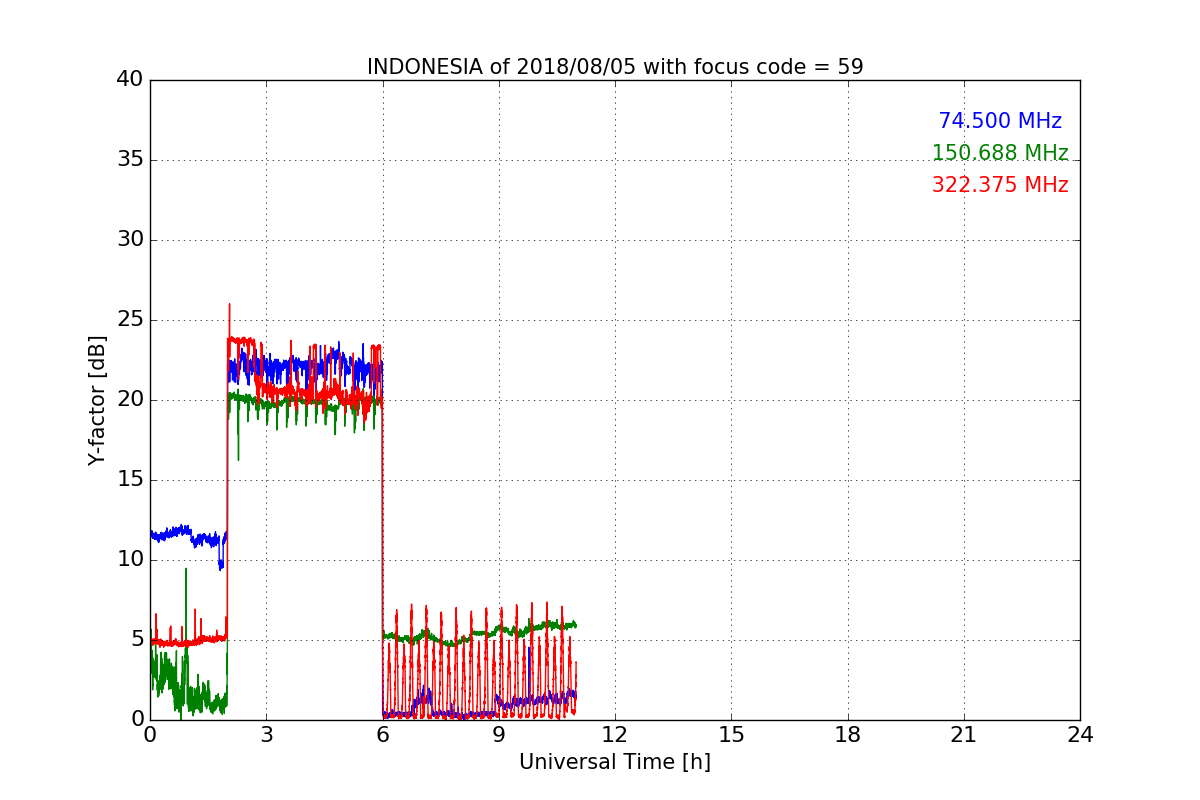Click x-axis tick label 18
Screen dimensions: 1200x800
[x=848, y=735]
